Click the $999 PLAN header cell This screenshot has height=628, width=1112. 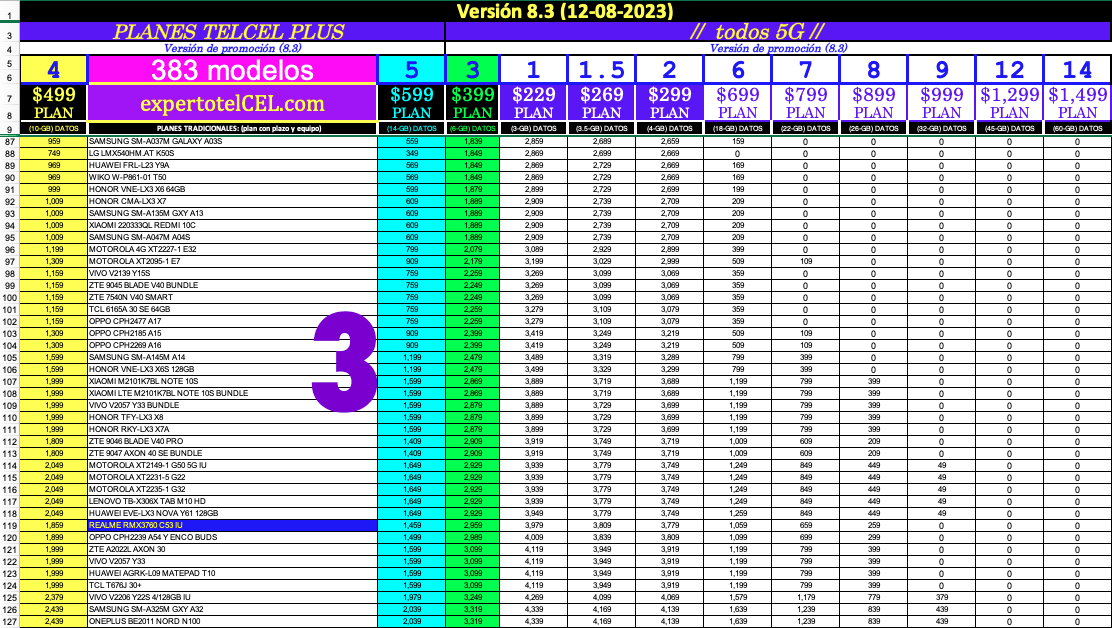click(x=941, y=103)
